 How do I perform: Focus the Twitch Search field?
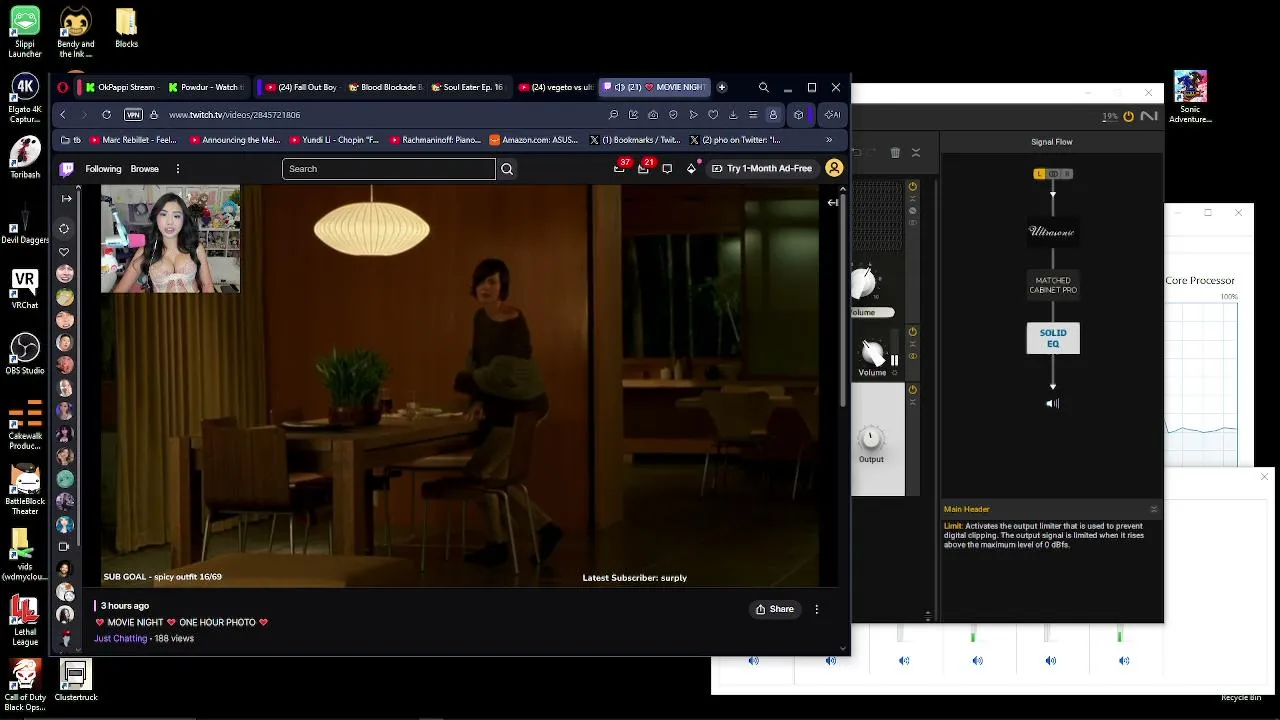[x=389, y=169]
